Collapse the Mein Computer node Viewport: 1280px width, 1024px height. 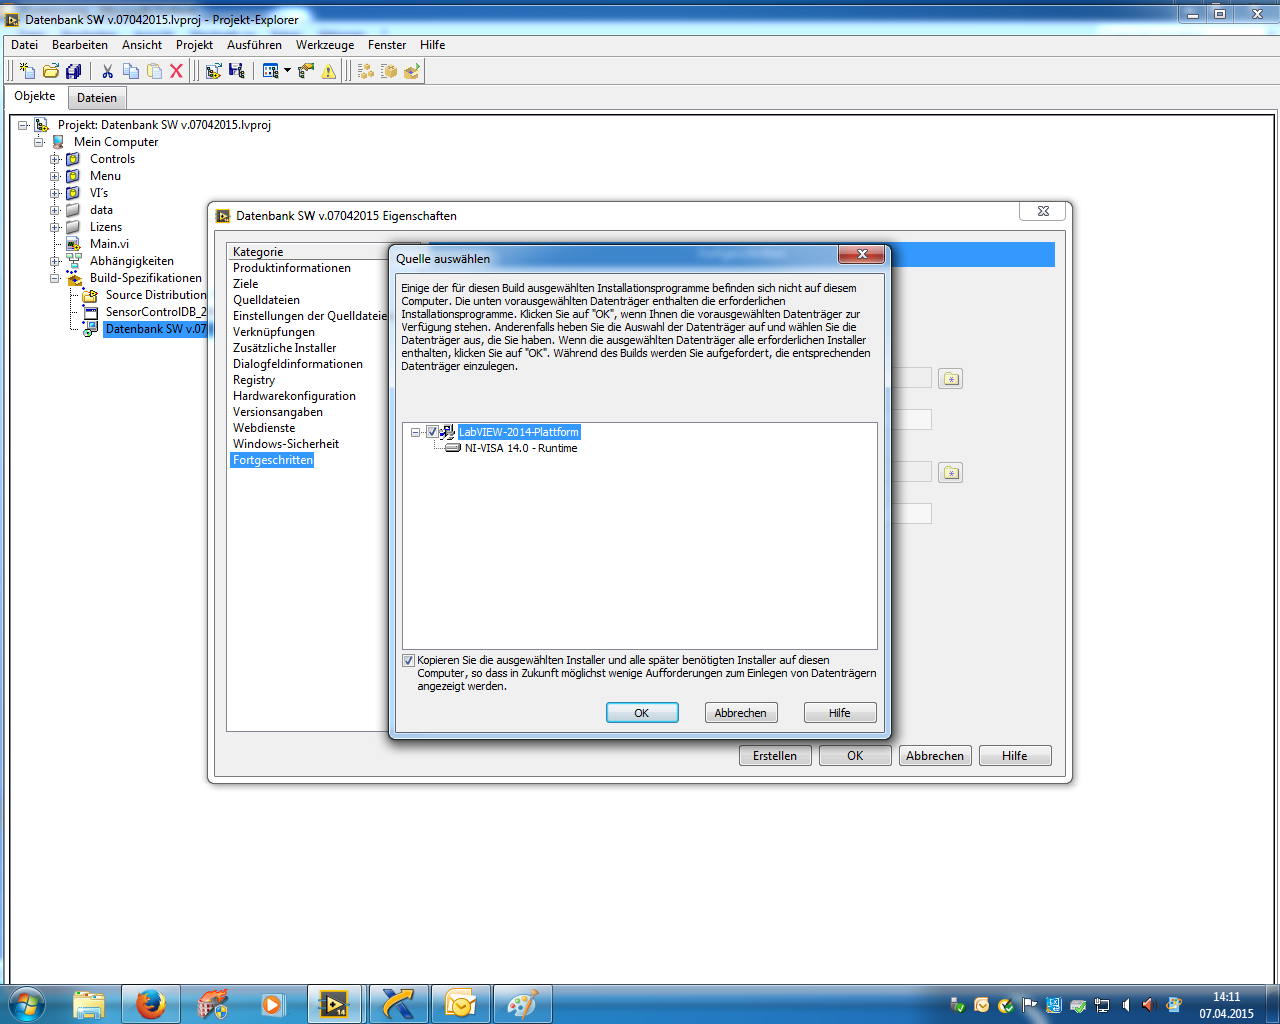(39, 142)
